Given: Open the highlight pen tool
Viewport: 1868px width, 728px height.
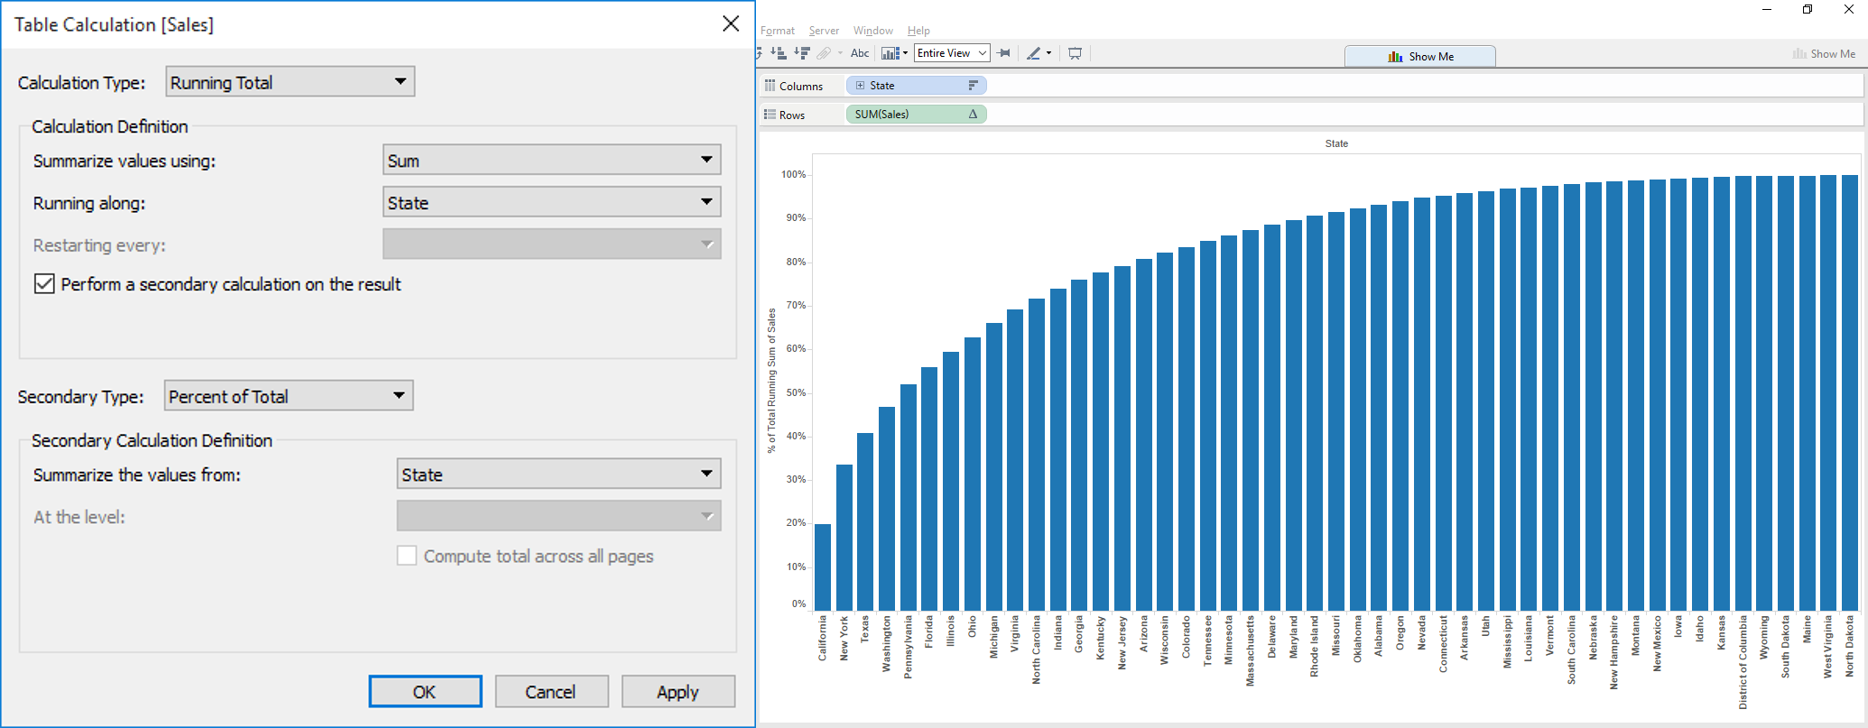Looking at the screenshot, I should [x=1035, y=54].
